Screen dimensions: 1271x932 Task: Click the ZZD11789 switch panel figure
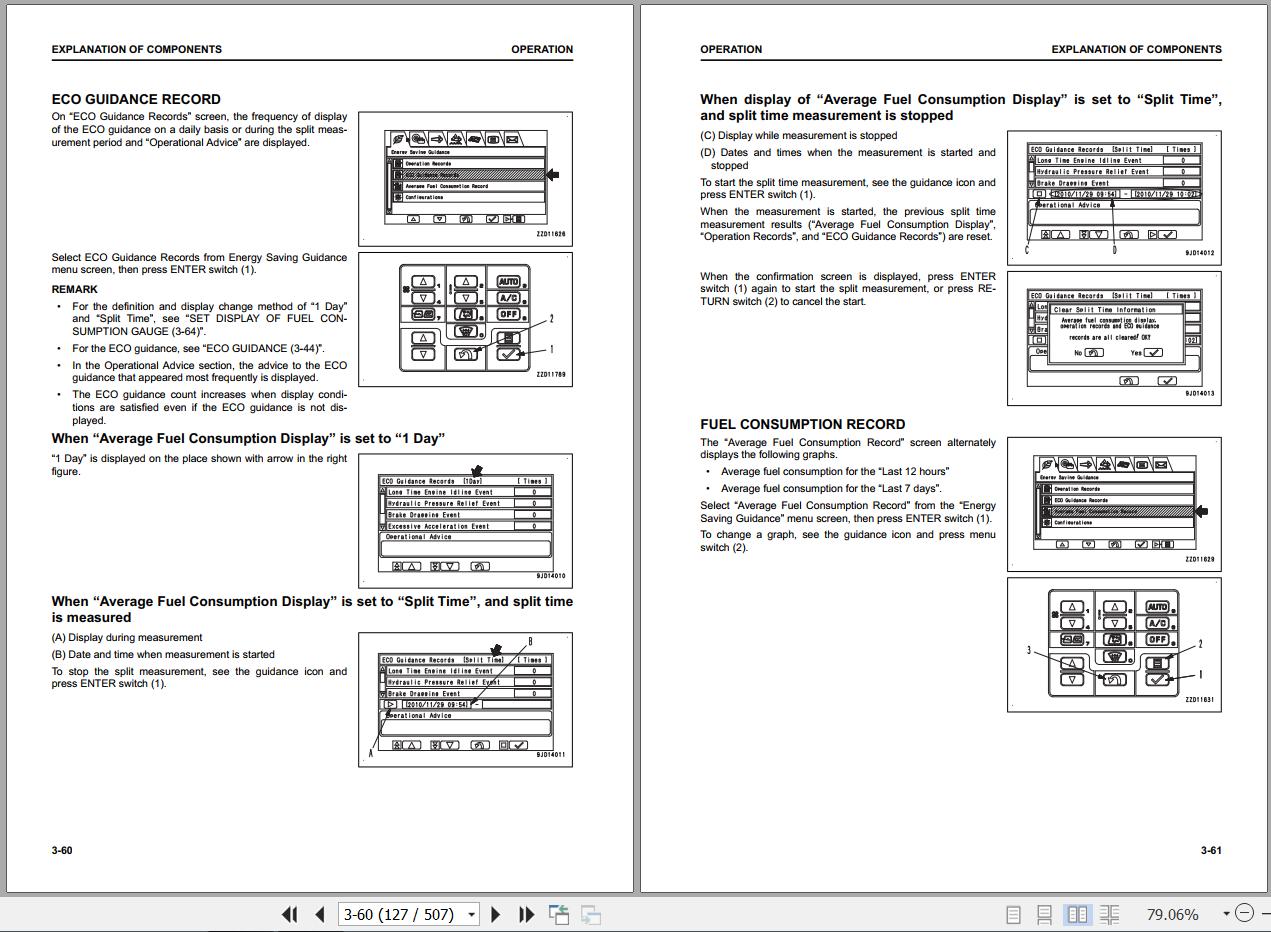pos(465,318)
